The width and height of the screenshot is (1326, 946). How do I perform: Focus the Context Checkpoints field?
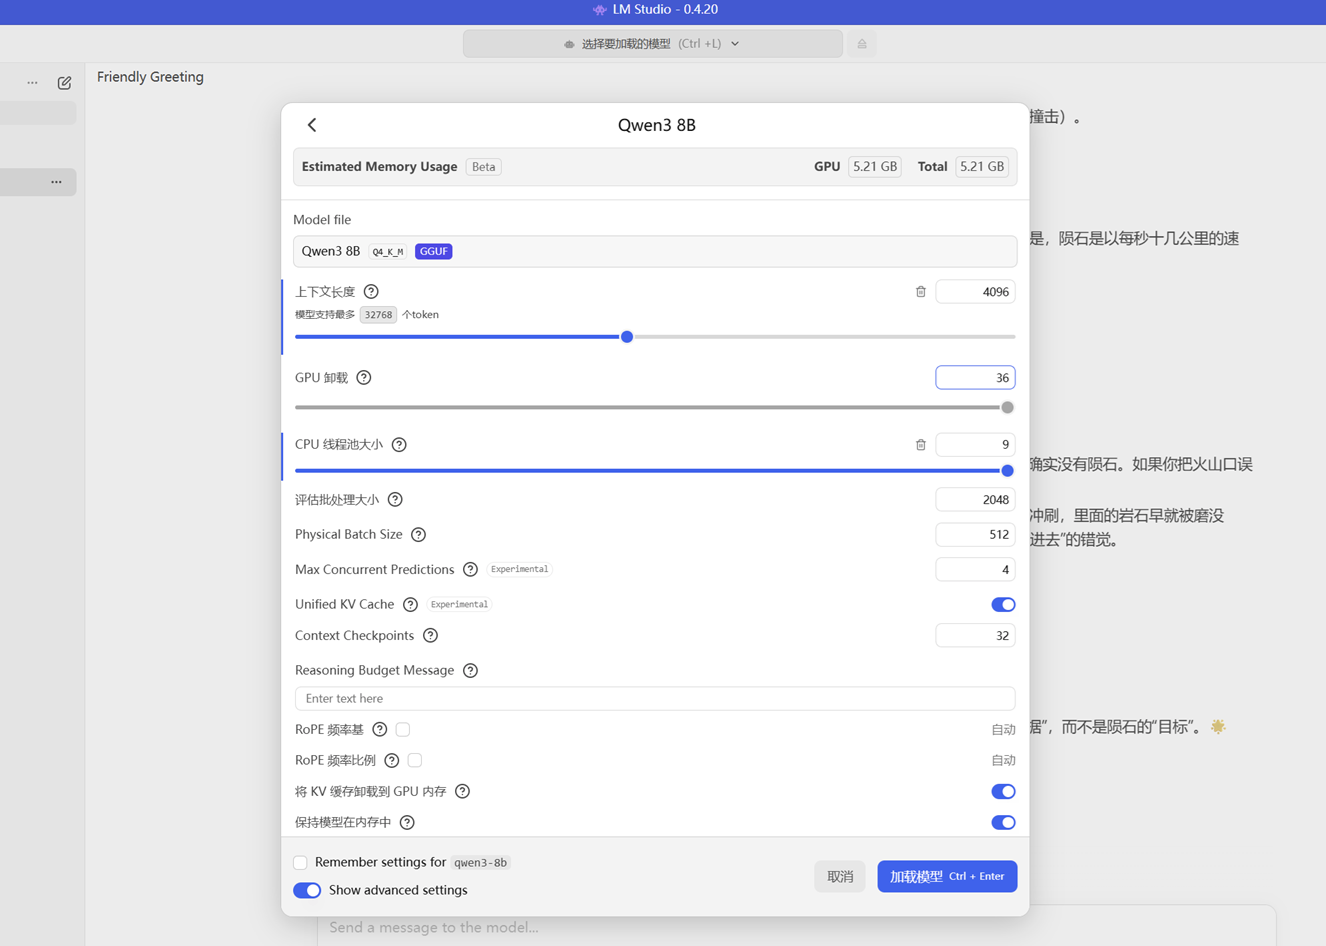[x=975, y=636]
